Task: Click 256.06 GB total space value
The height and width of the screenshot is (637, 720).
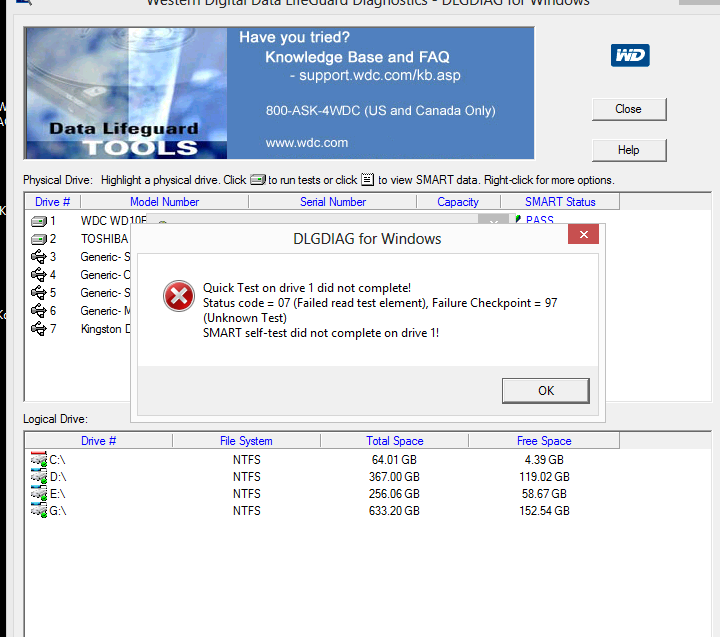Action: click(394, 494)
